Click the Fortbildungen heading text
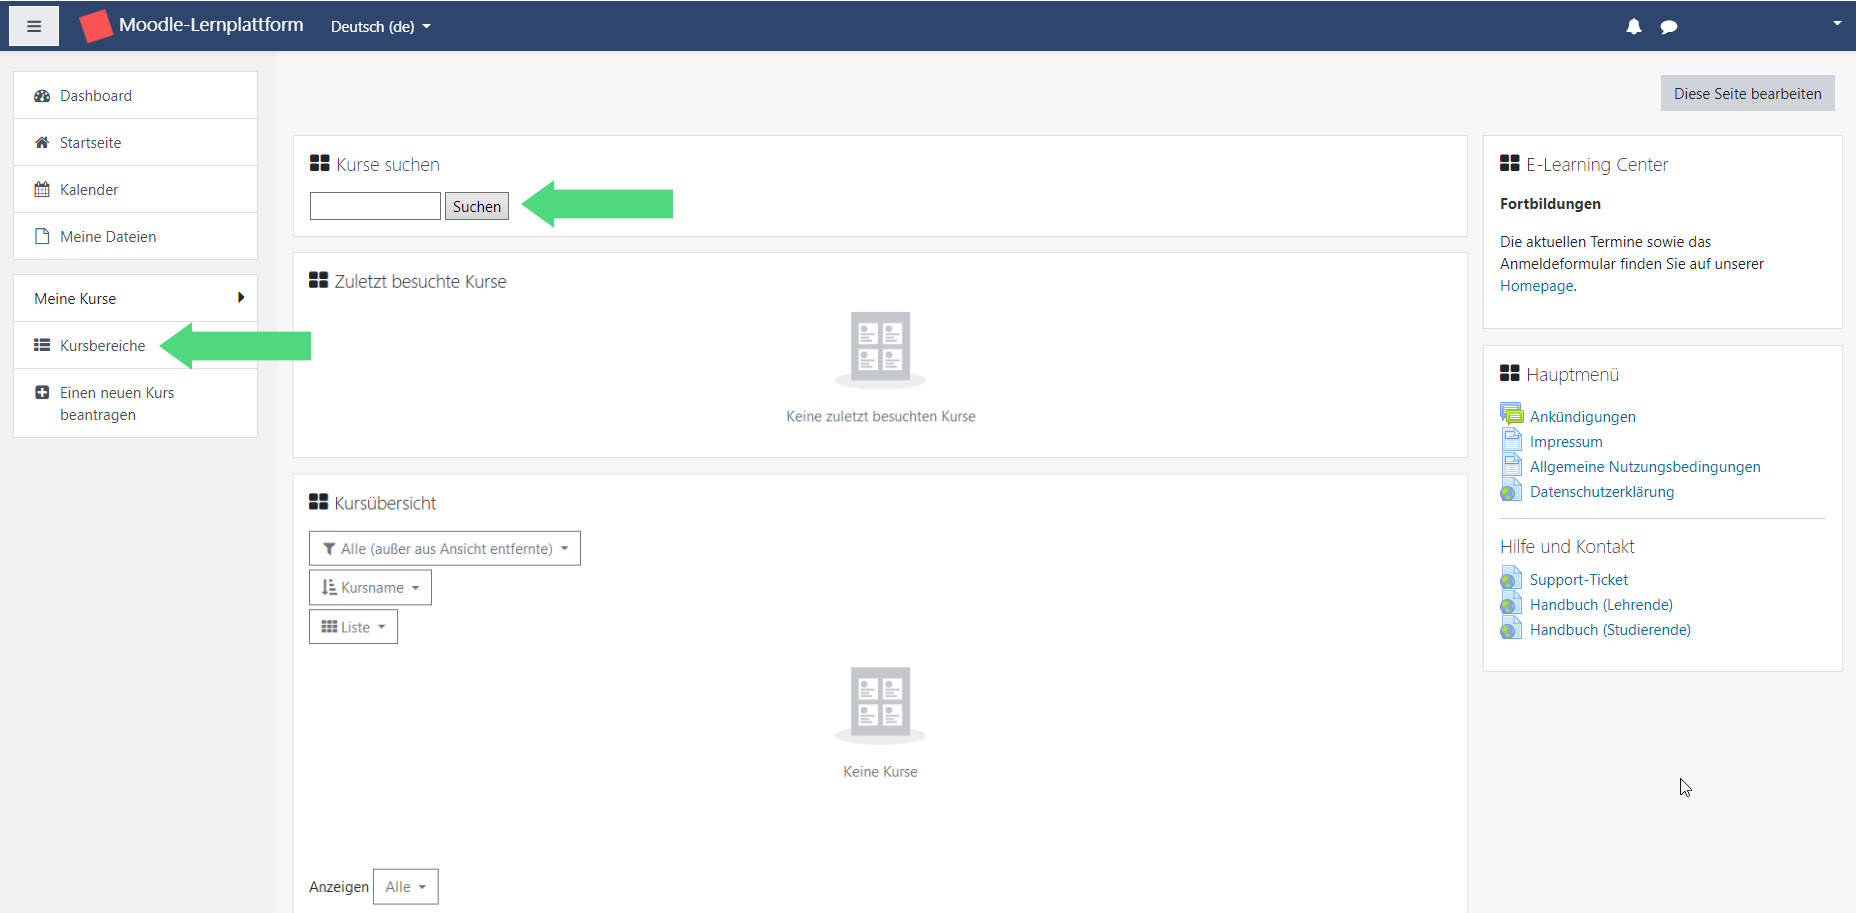The width and height of the screenshot is (1856, 913). point(1550,204)
